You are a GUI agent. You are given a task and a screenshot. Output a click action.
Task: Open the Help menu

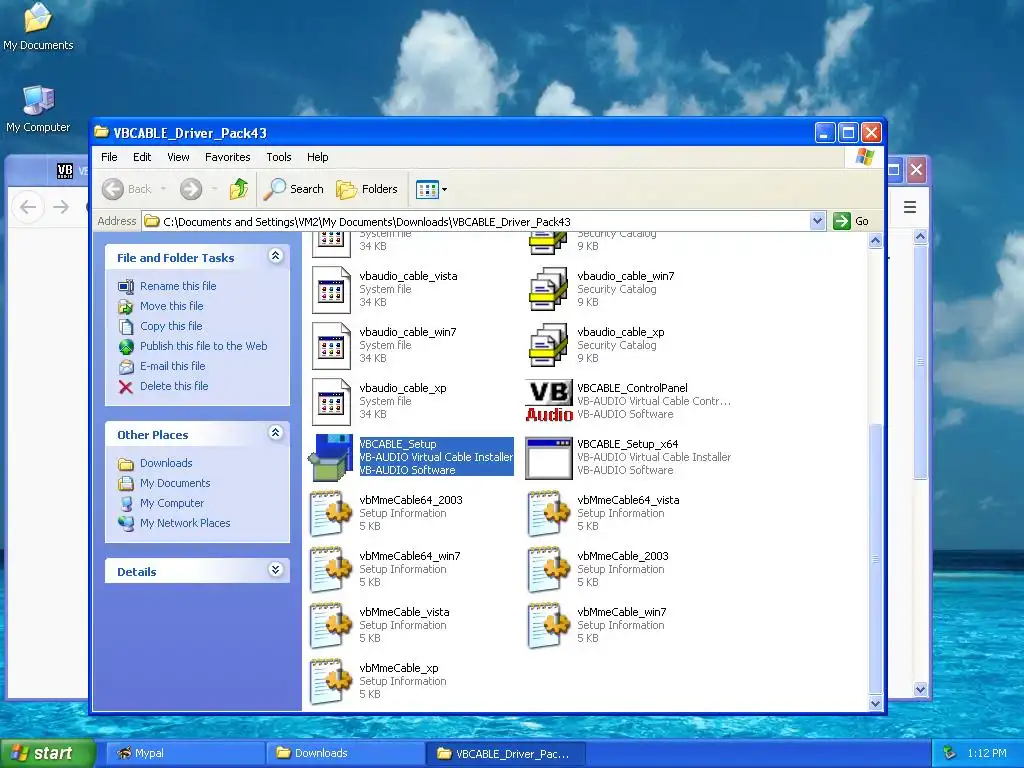pyautogui.click(x=317, y=157)
